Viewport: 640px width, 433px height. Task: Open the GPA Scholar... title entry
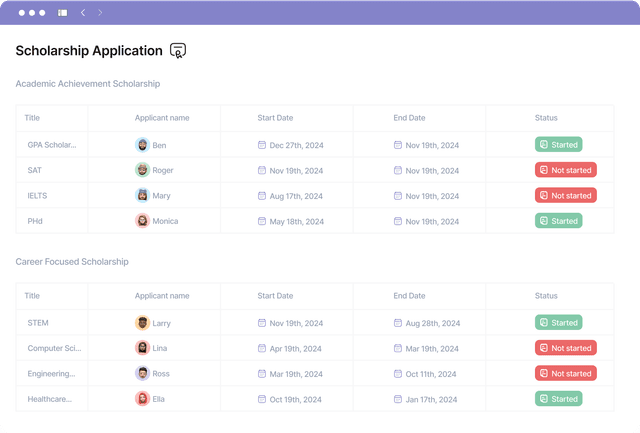[x=51, y=145]
